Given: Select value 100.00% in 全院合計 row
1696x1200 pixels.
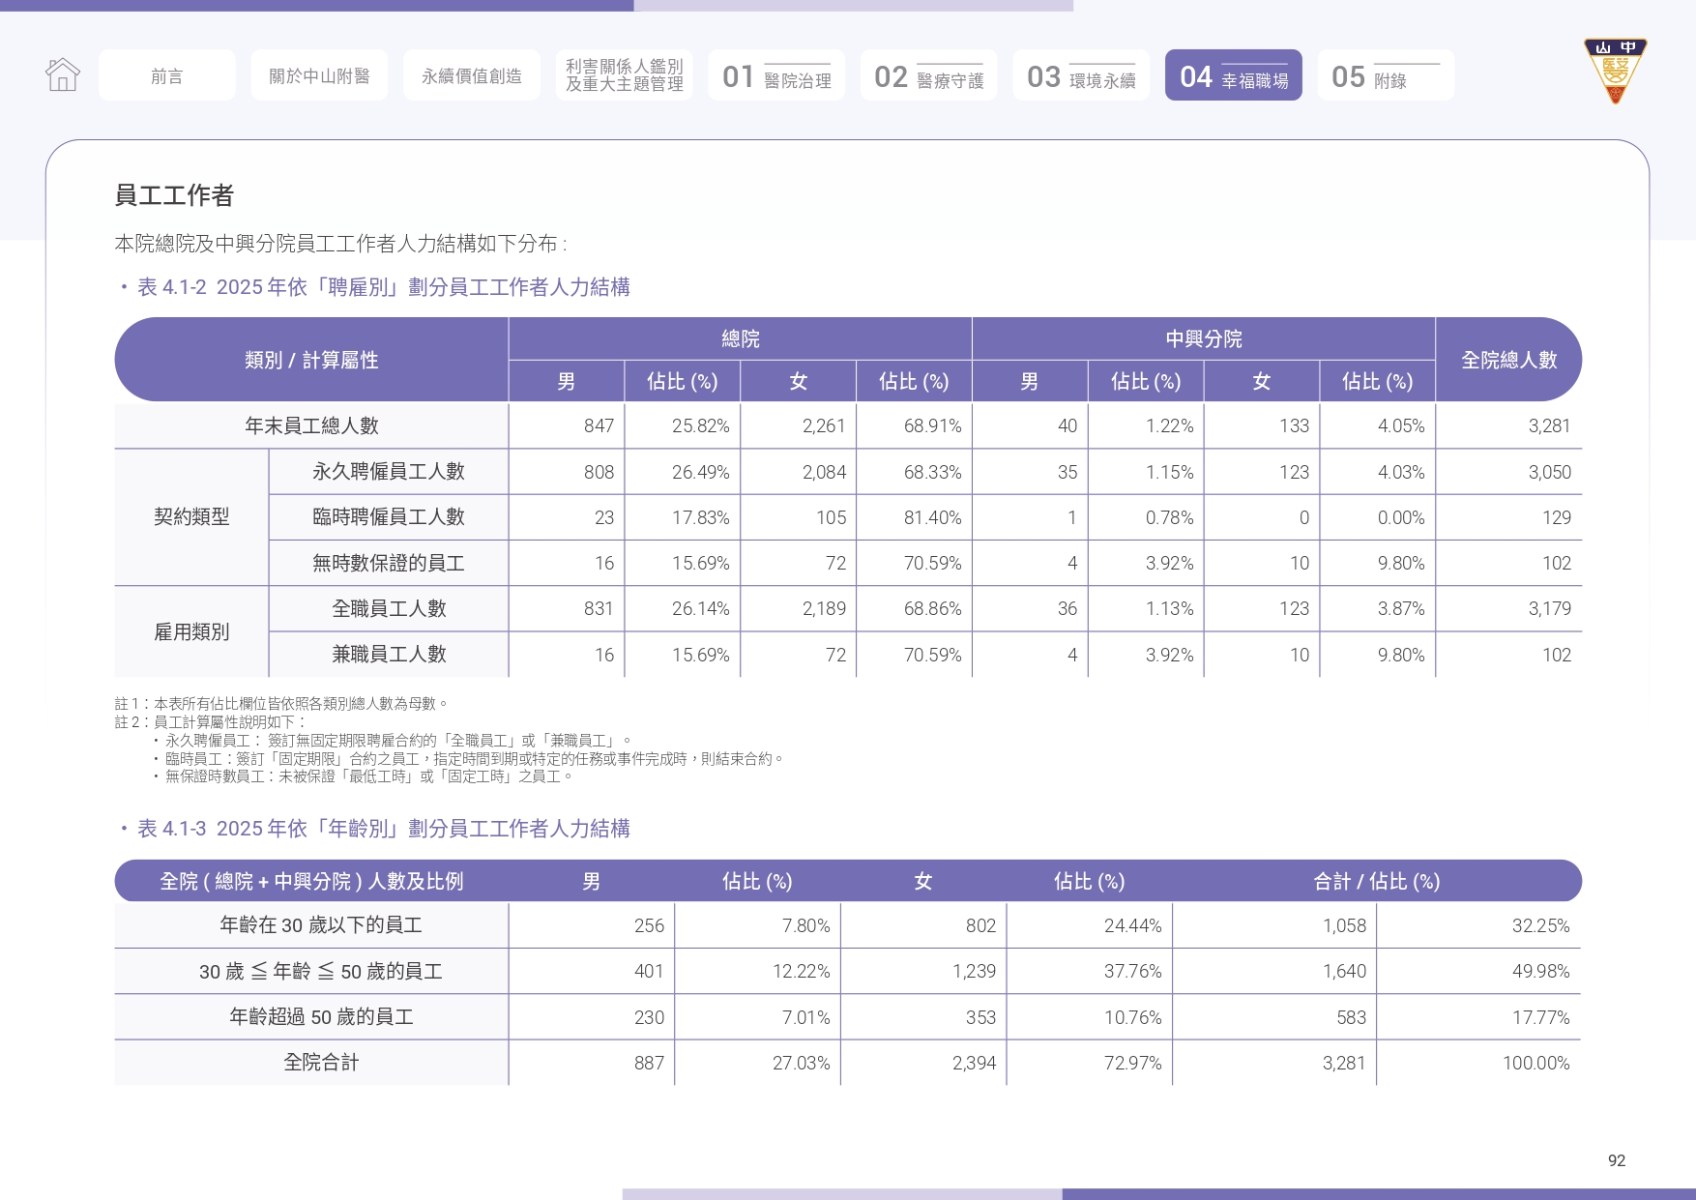Looking at the screenshot, I should [1536, 1063].
